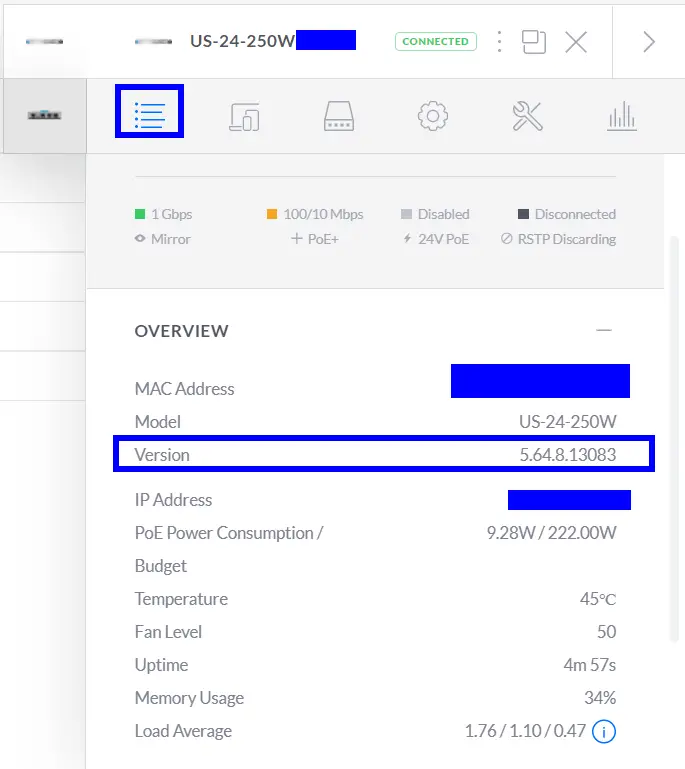This screenshot has height=769, width=685.
Task: Collapse the OVERVIEW section with minus icon
Action: 604,330
